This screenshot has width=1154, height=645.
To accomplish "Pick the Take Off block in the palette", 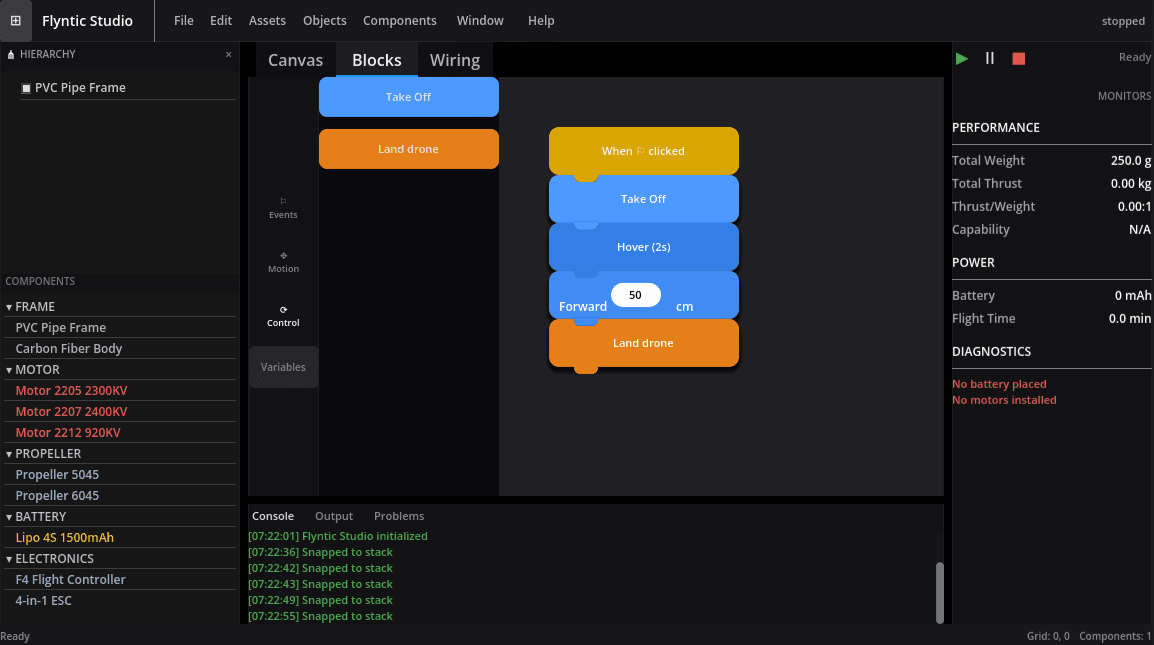I will (408, 97).
